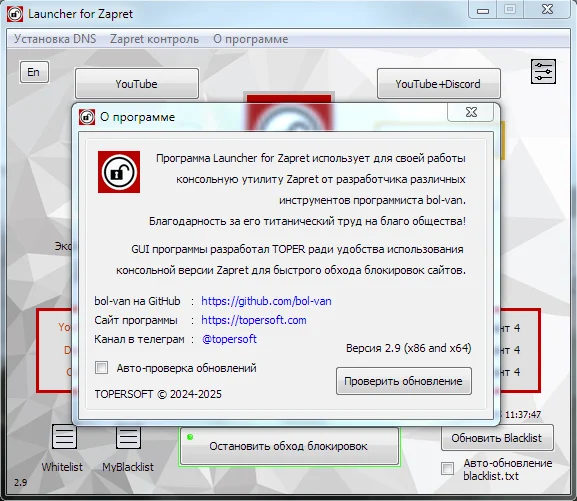Click the YouTube preset button

pos(137,84)
